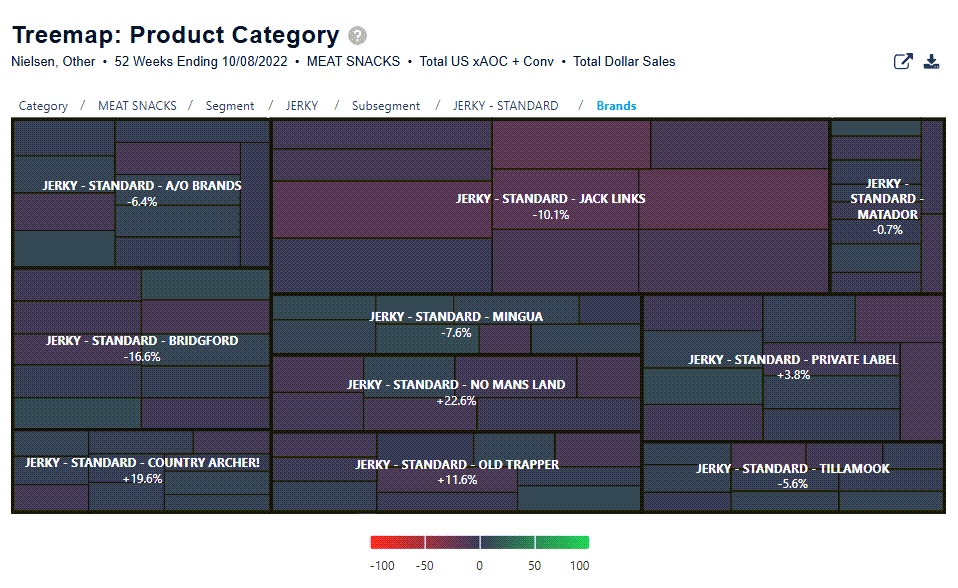Click the legend label 100
This screenshot has width=958, height=588.
(579, 566)
